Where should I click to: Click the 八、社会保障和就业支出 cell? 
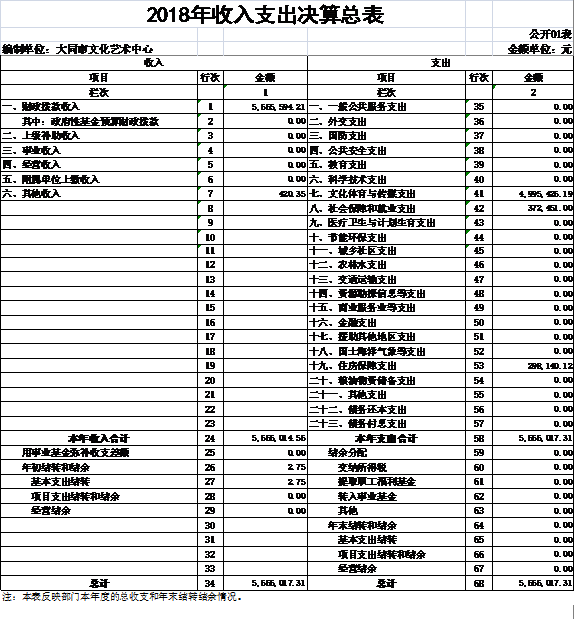coord(386,208)
